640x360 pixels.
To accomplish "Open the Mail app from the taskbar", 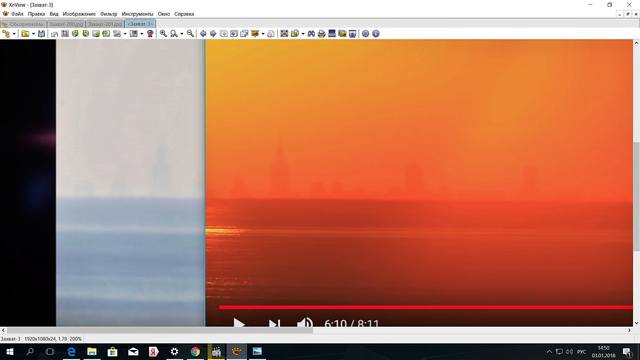I will pyautogui.click(x=133, y=351).
